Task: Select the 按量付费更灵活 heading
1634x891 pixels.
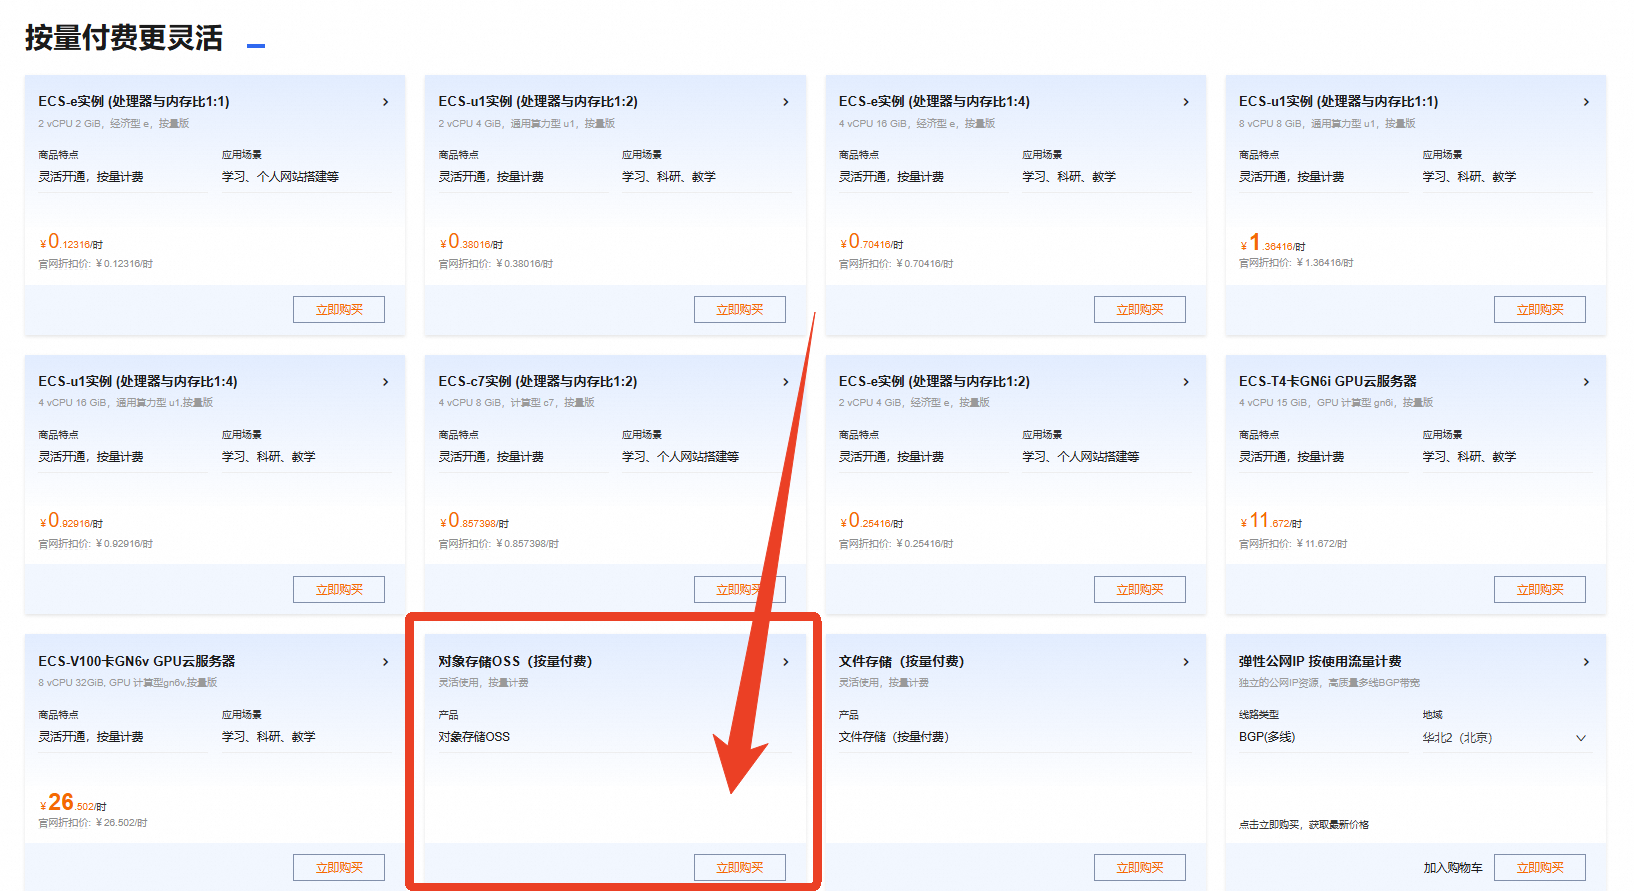Action: coord(124,38)
